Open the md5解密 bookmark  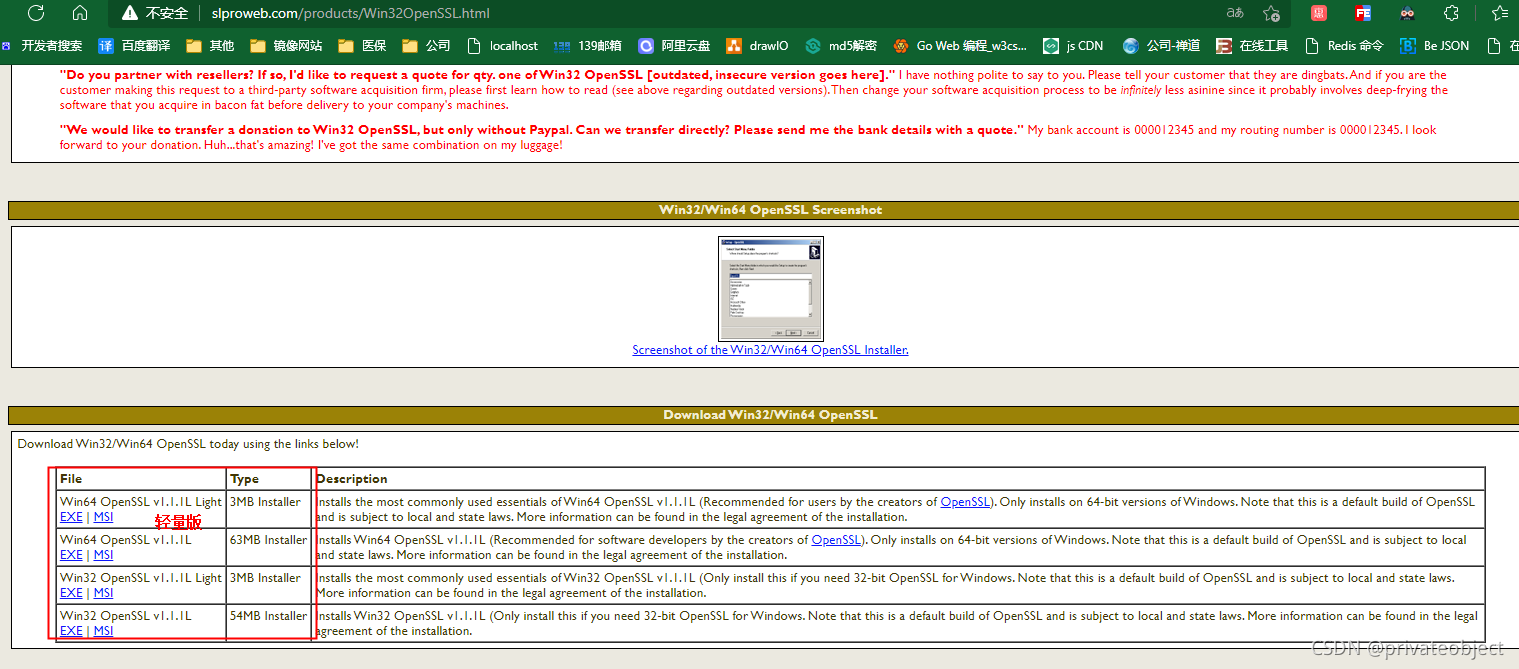point(841,46)
